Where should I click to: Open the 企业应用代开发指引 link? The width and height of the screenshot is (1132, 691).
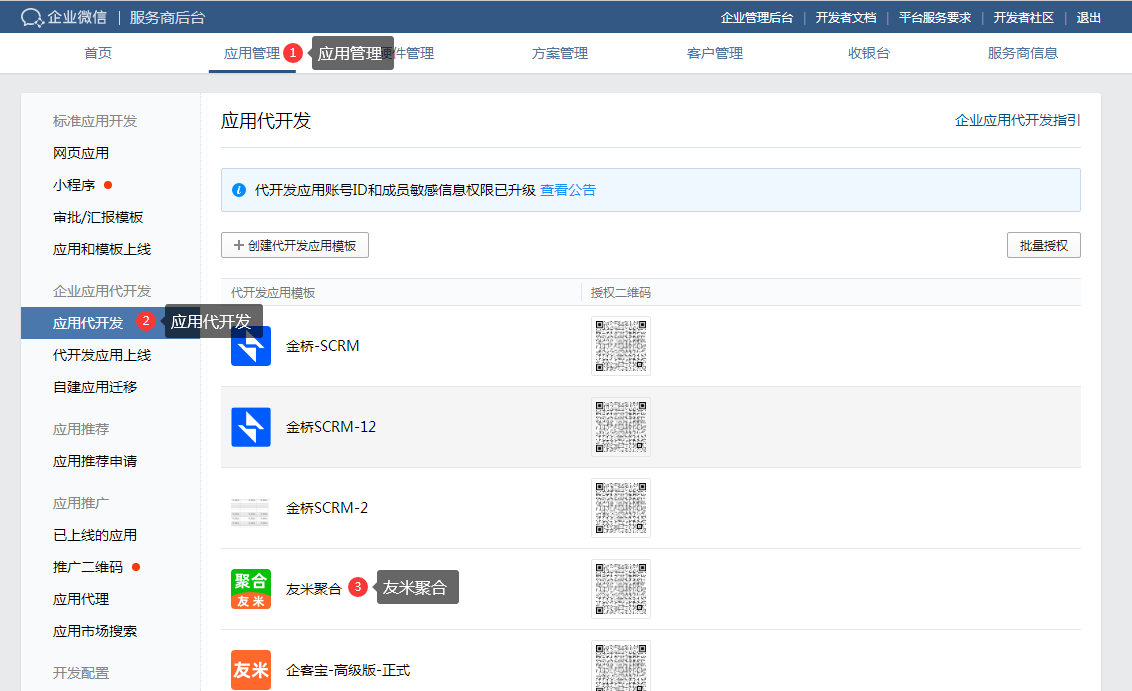(x=1017, y=120)
